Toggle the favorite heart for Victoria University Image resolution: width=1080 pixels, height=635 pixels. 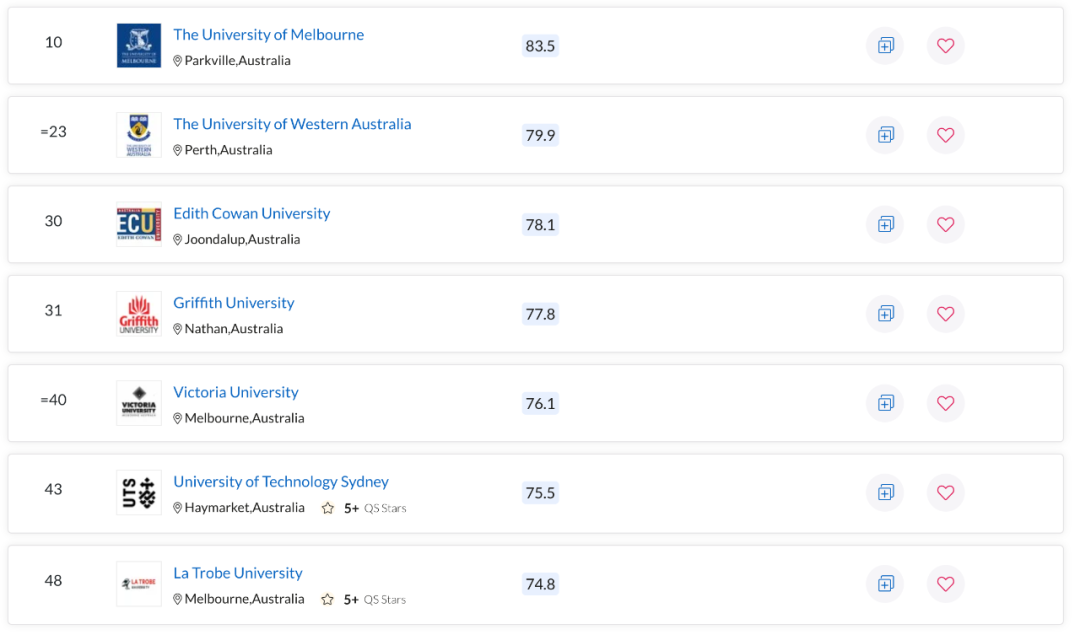click(945, 403)
